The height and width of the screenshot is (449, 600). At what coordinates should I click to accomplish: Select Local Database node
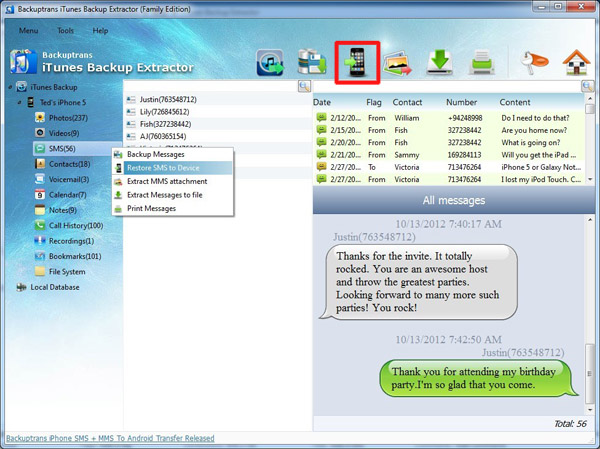click(x=48, y=287)
